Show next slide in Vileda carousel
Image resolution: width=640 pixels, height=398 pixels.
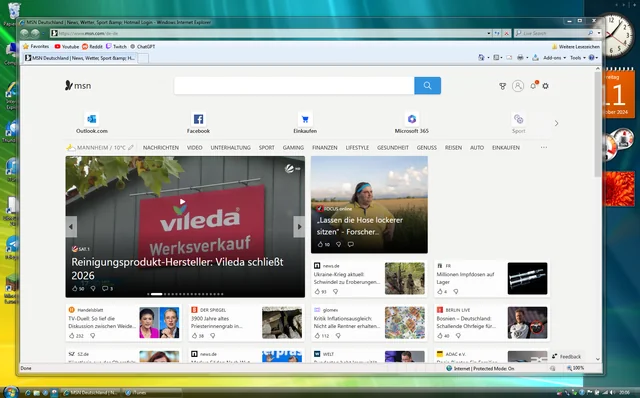point(299,227)
